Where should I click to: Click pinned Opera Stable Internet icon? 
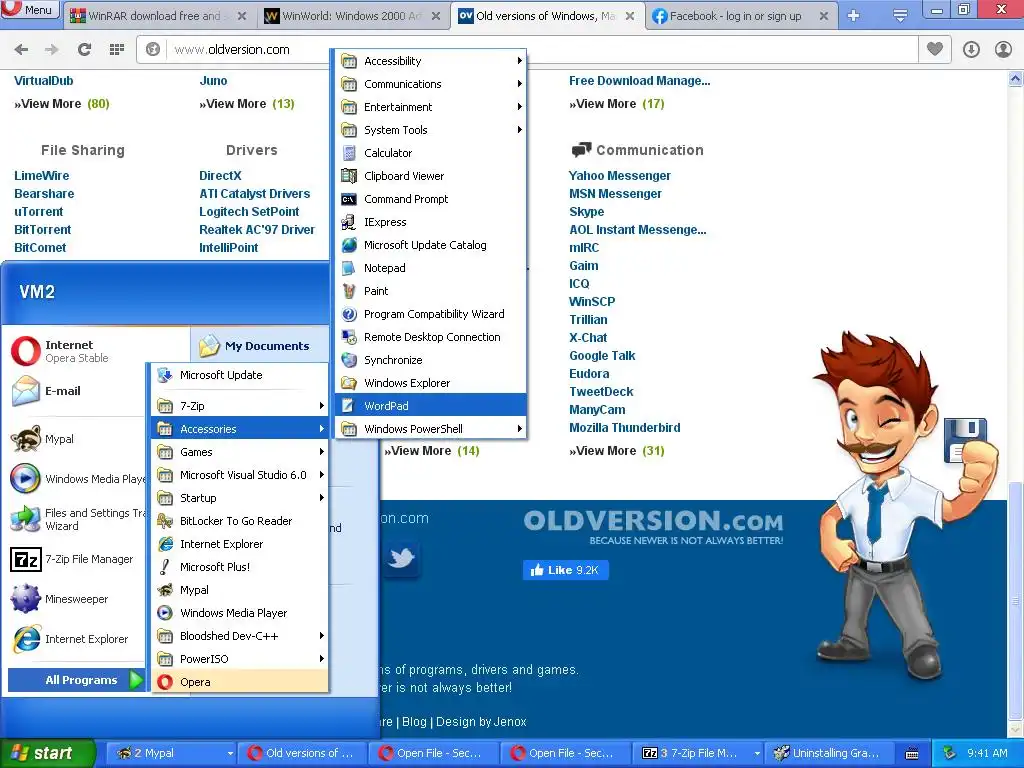point(25,351)
